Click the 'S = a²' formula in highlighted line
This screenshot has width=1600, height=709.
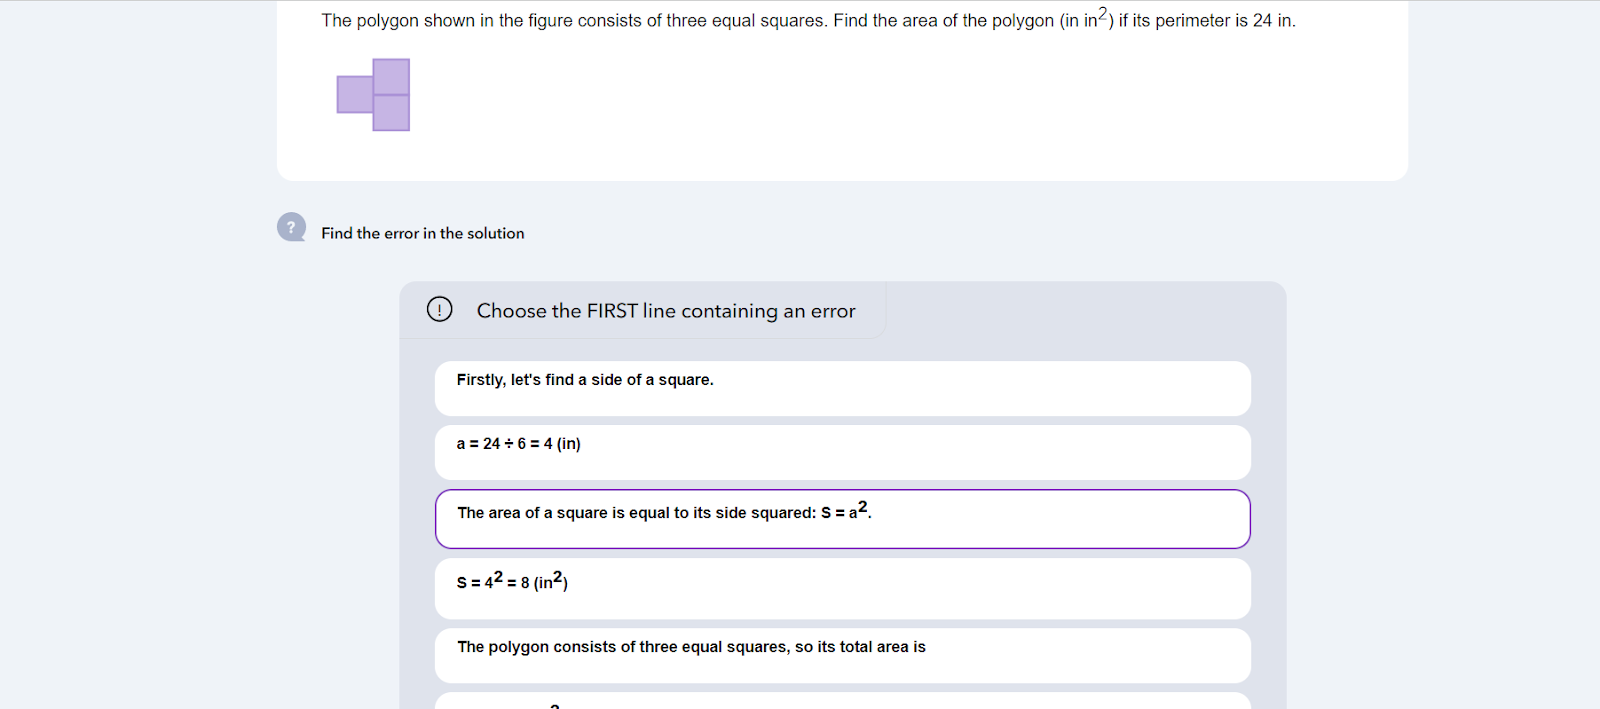[x=846, y=510]
